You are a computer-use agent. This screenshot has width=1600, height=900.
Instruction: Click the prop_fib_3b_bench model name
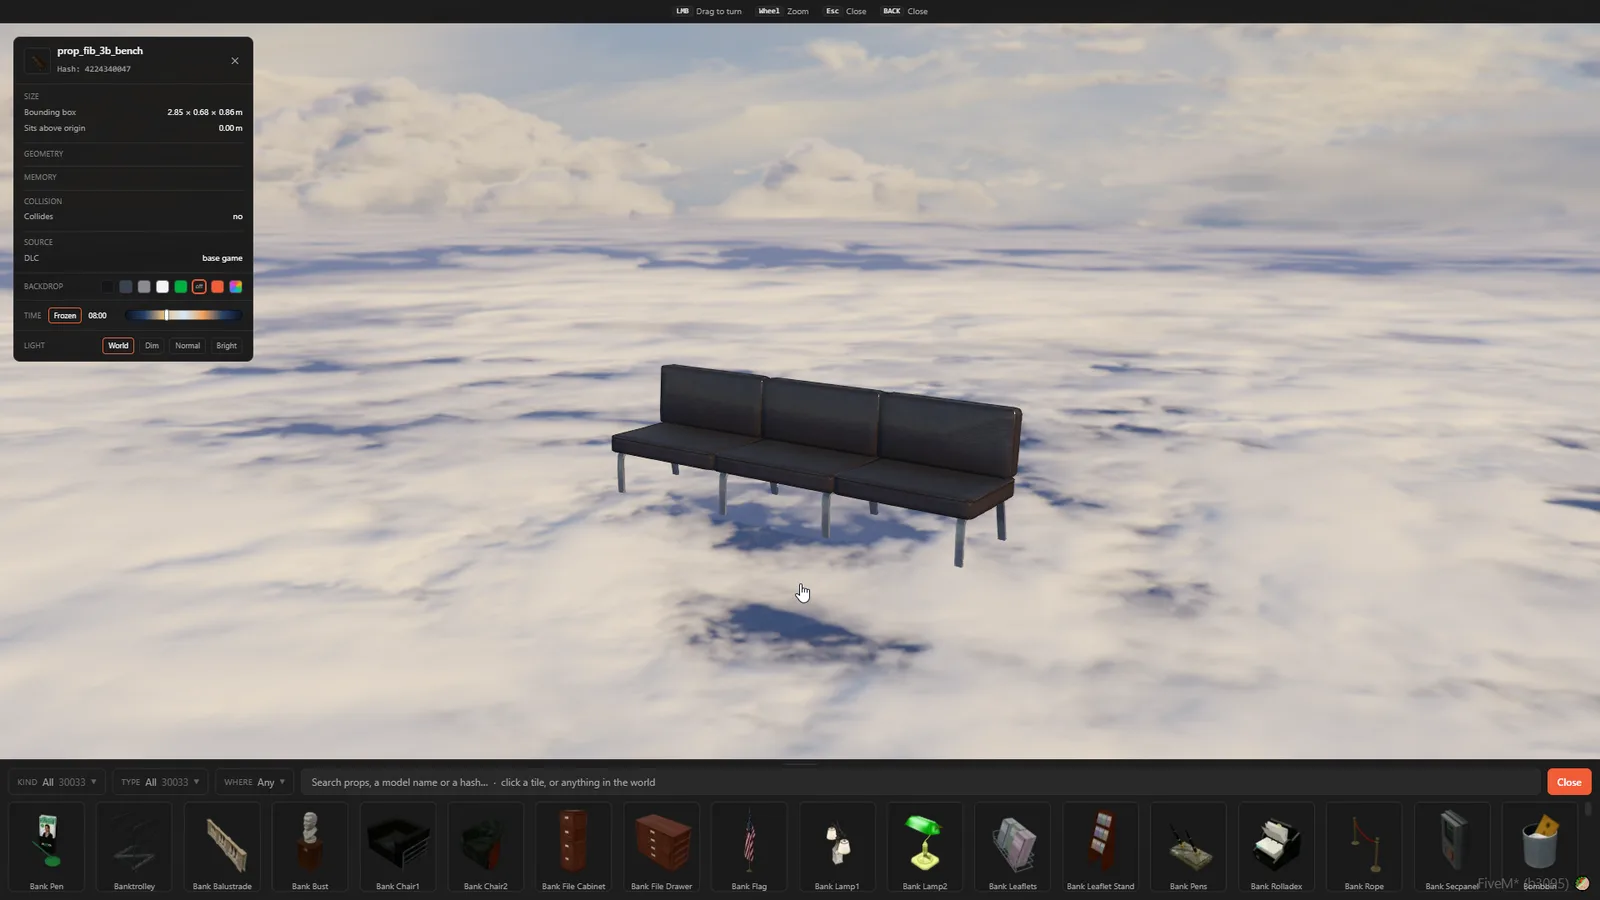click(100, 51)
